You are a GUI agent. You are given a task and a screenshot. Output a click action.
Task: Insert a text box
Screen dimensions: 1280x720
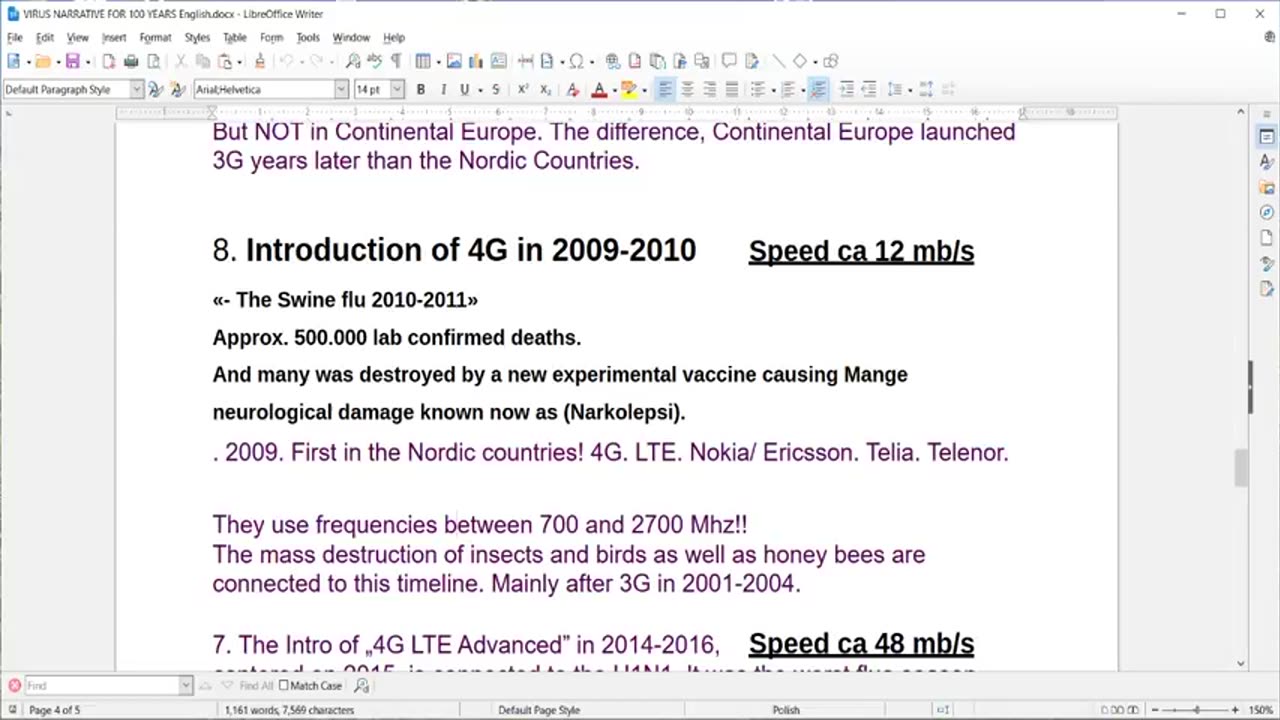tap(498, 61)
